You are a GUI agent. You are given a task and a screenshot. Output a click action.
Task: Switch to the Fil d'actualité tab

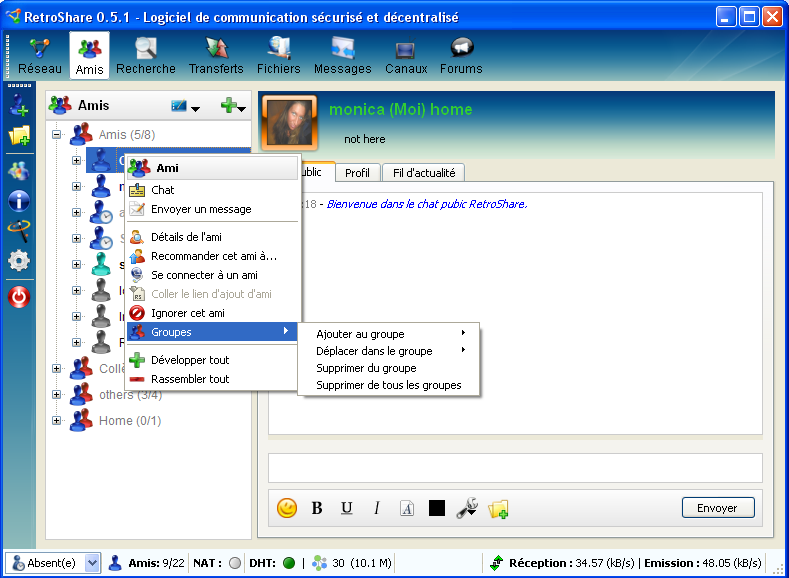point(424,173)
